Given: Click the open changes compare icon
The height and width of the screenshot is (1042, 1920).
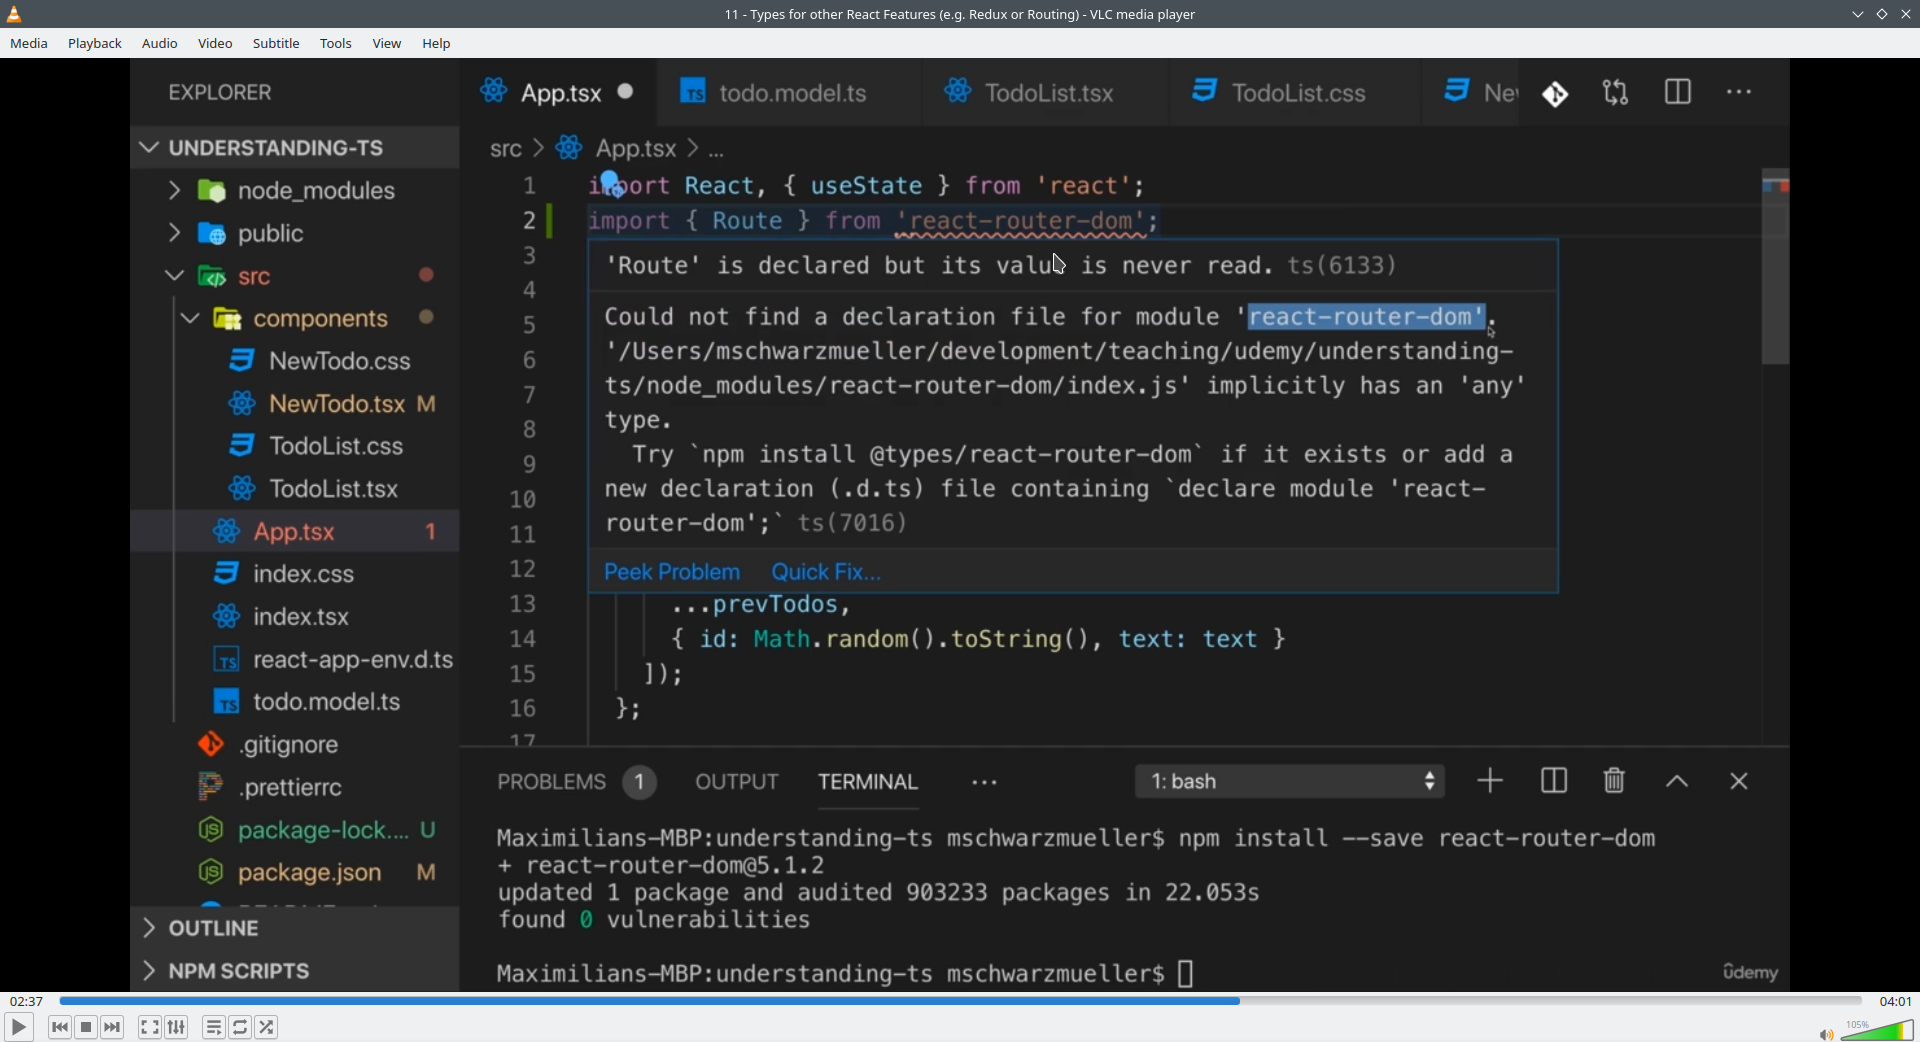Looking at the screenshot, I should click(1616, 93).
